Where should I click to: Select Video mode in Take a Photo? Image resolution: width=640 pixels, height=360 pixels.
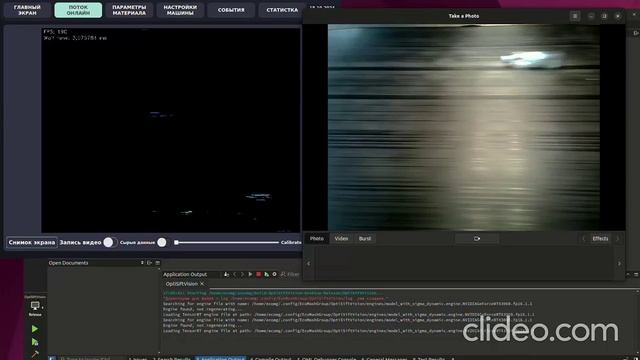(341, 238)
